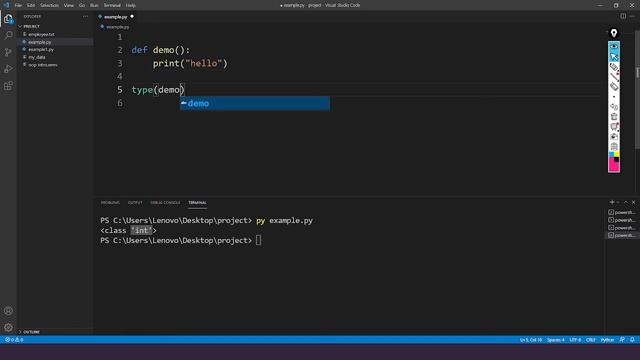Click the unsaved dot on example.py tab
Screen dimensions: 640x360
[x=132, y=16]
